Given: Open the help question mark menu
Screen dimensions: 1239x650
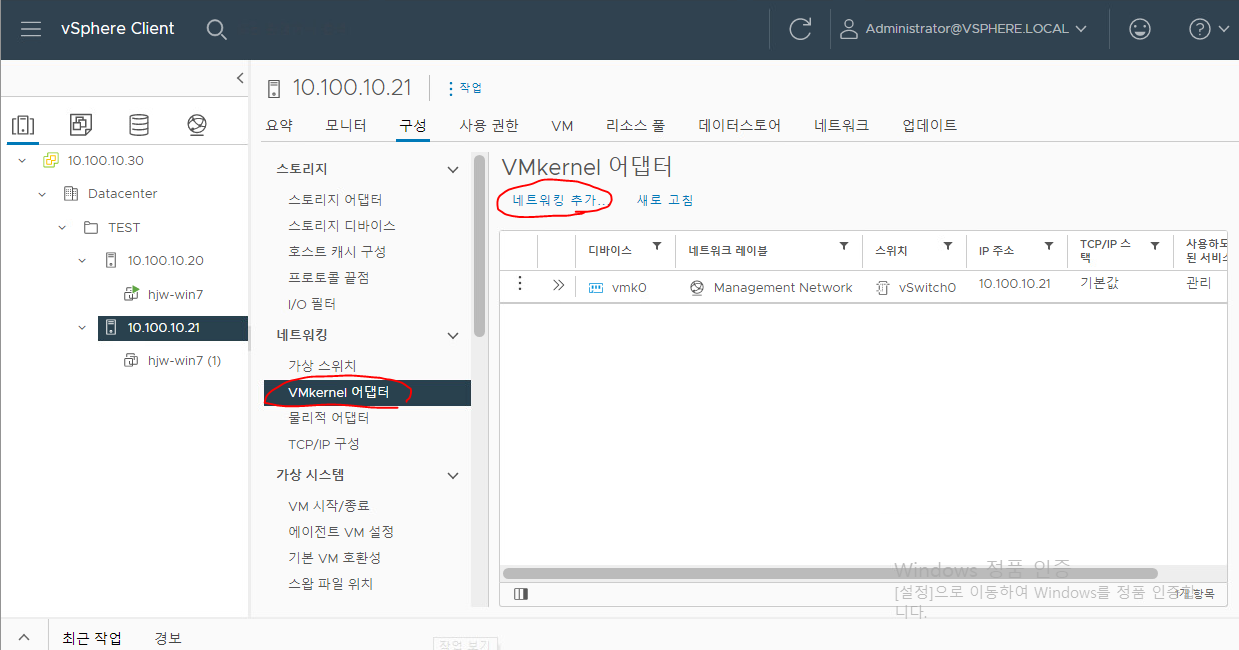Looking at the screenshot, I should coord(1209,29).
